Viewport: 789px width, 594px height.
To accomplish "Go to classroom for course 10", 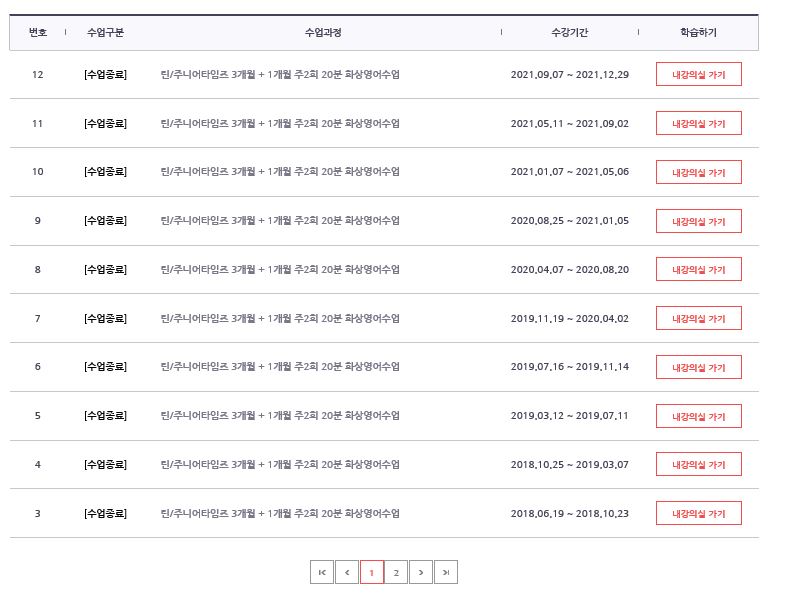I will pos(698,172).
